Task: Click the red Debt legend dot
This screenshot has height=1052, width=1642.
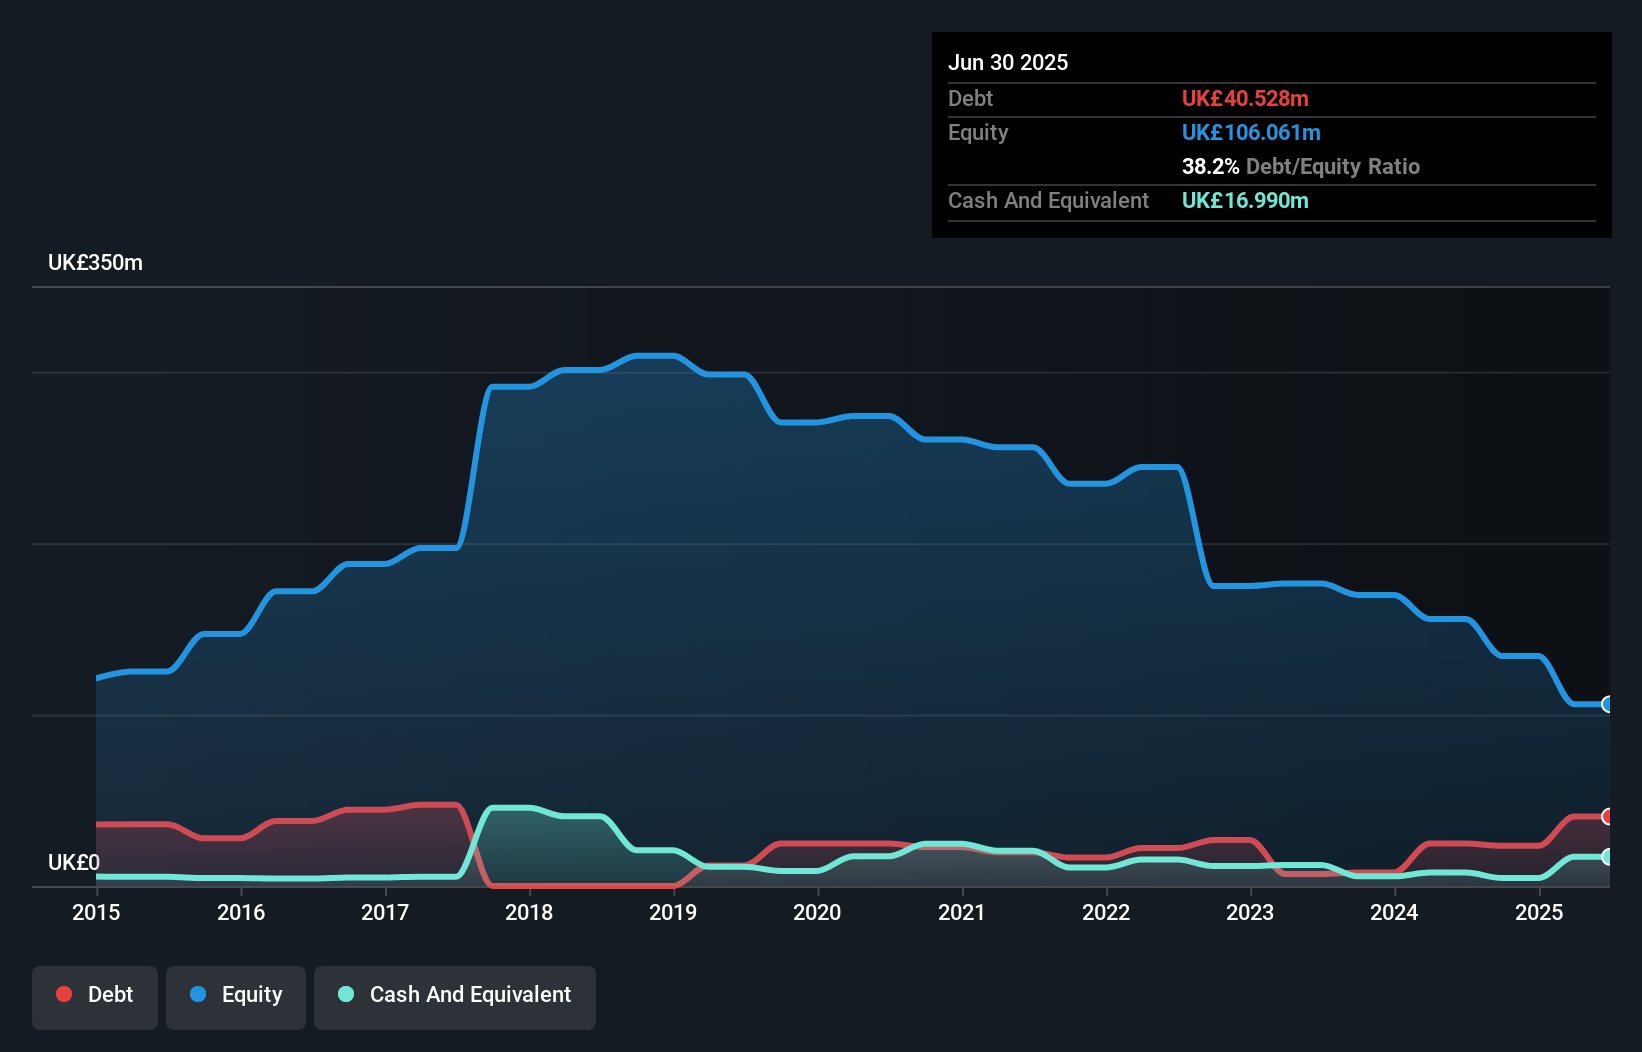Action: (x=63, y=994)
